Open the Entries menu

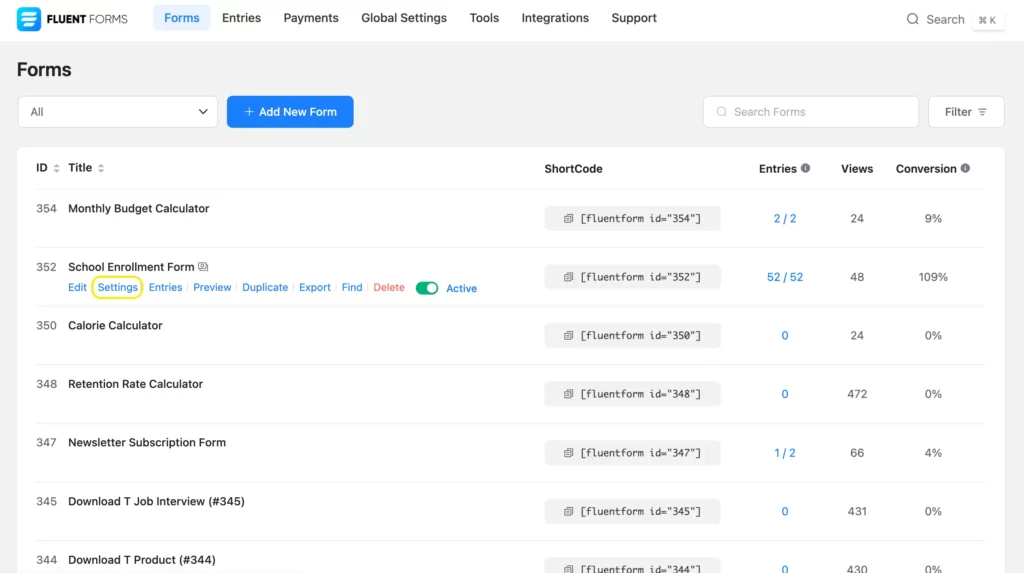[242, 18]
